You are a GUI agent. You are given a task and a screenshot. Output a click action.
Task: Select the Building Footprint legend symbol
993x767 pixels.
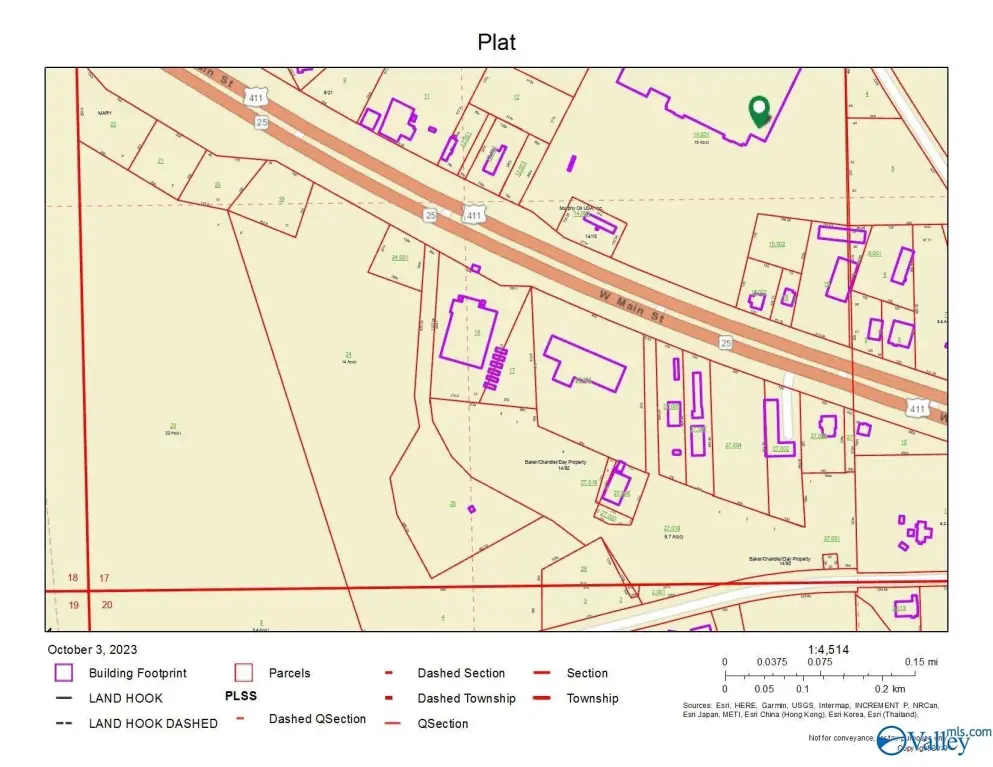coord(65,673)
